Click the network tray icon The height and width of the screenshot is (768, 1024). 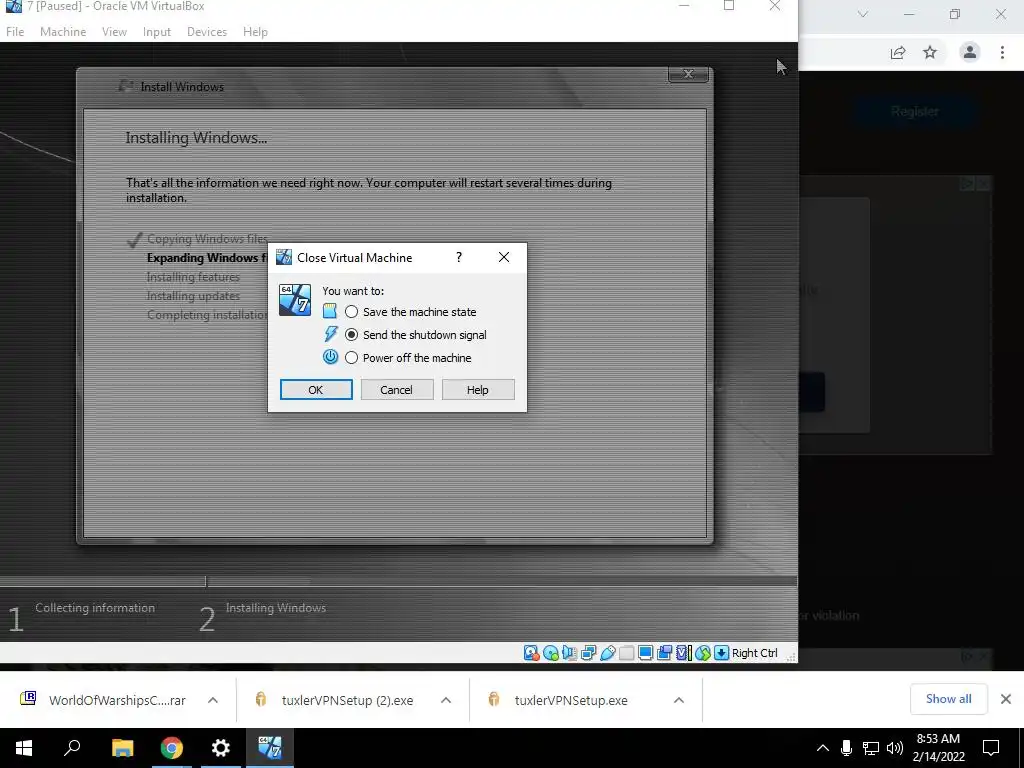(871, 748)
